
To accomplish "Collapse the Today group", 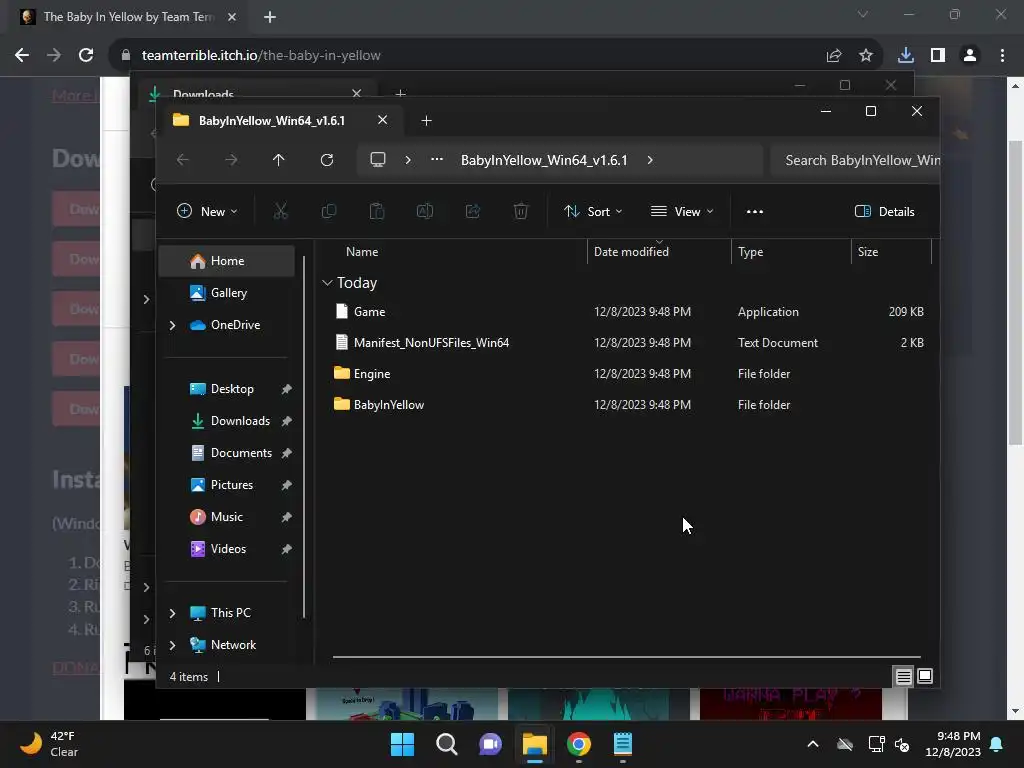I will (x=327, y=283).
